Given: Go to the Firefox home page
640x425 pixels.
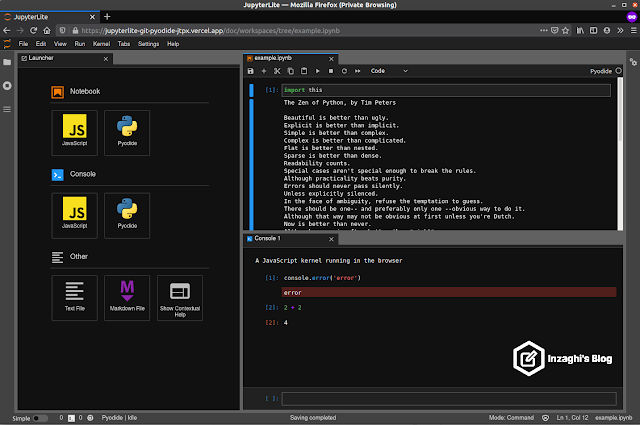Looking at the screenshot, I should pyautogui.click(x=47, y=30).
